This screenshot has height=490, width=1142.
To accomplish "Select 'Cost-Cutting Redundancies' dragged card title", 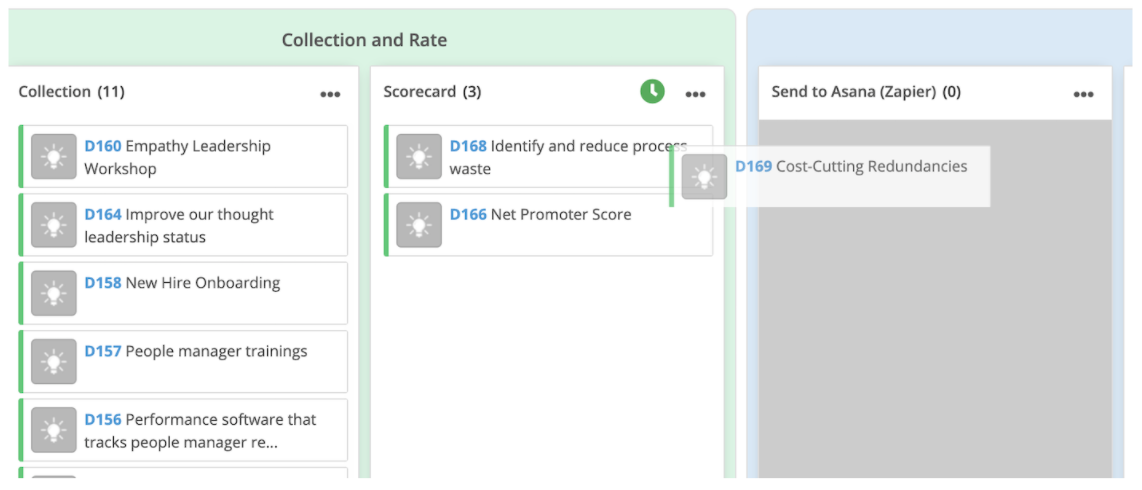I will tap(872, 167).
